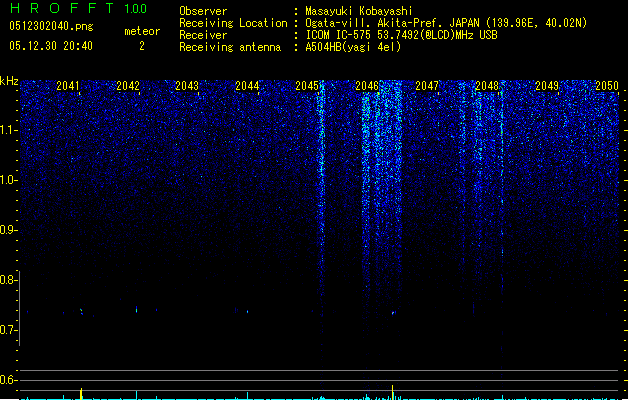The image size is (629, 400).
Task: Click the 2042 time marker
Action: [x=128, y=86]
